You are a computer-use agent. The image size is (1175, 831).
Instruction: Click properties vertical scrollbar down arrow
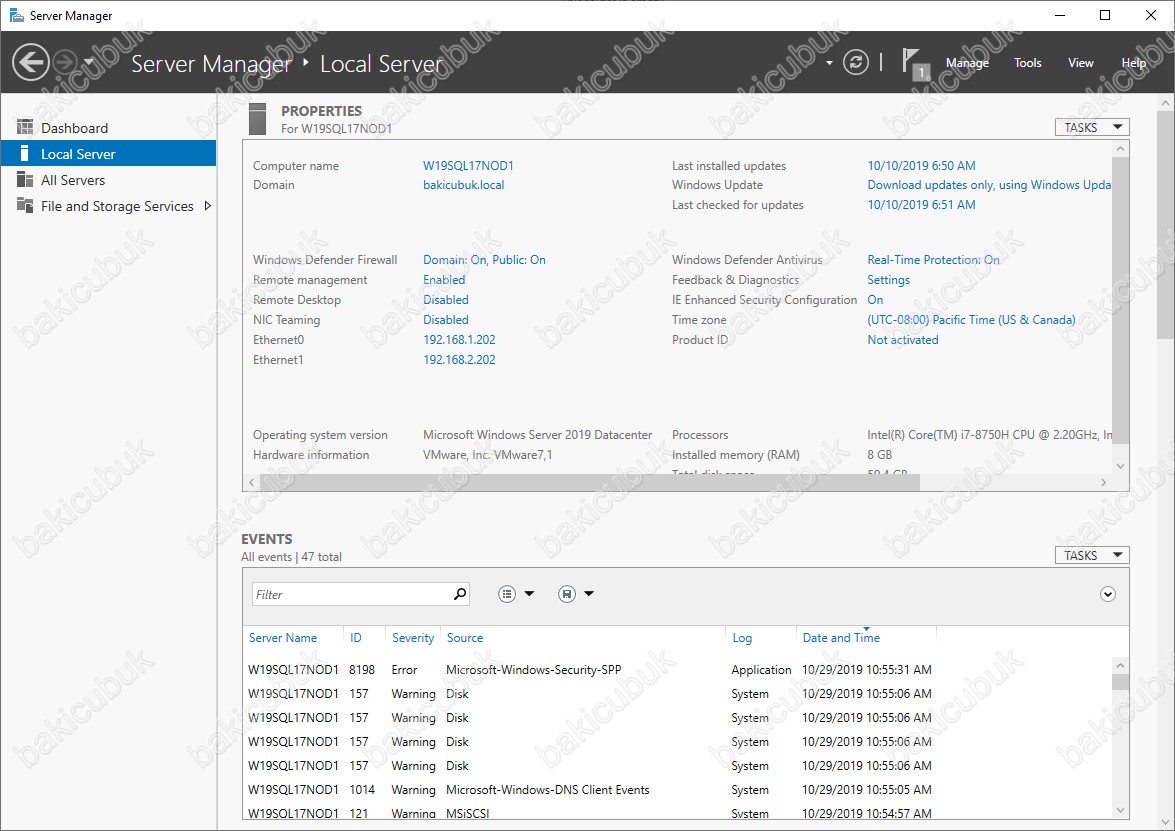click(1120, 466)
